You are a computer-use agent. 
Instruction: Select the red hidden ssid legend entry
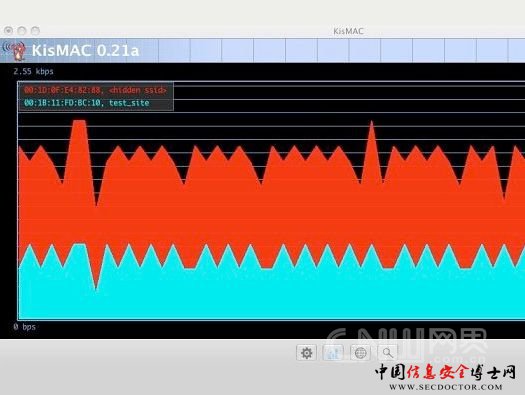[95, 90]
